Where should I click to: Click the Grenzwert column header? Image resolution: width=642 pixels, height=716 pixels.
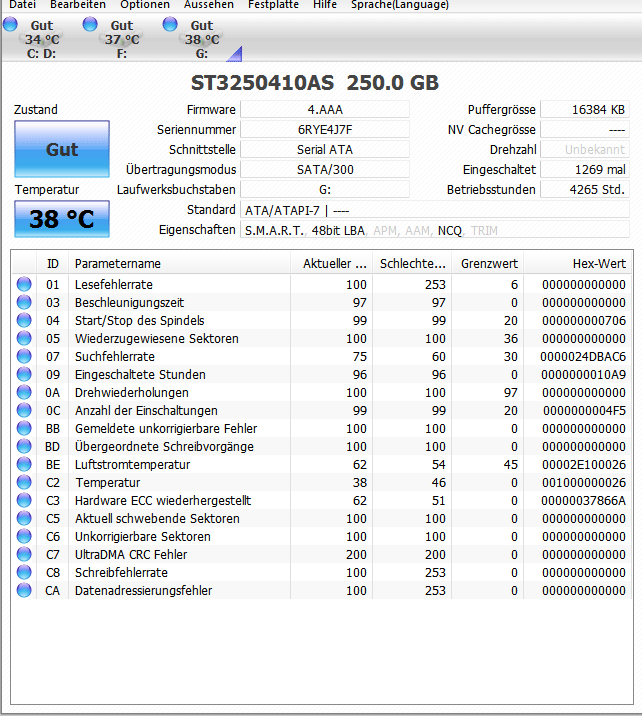point(488,263)
